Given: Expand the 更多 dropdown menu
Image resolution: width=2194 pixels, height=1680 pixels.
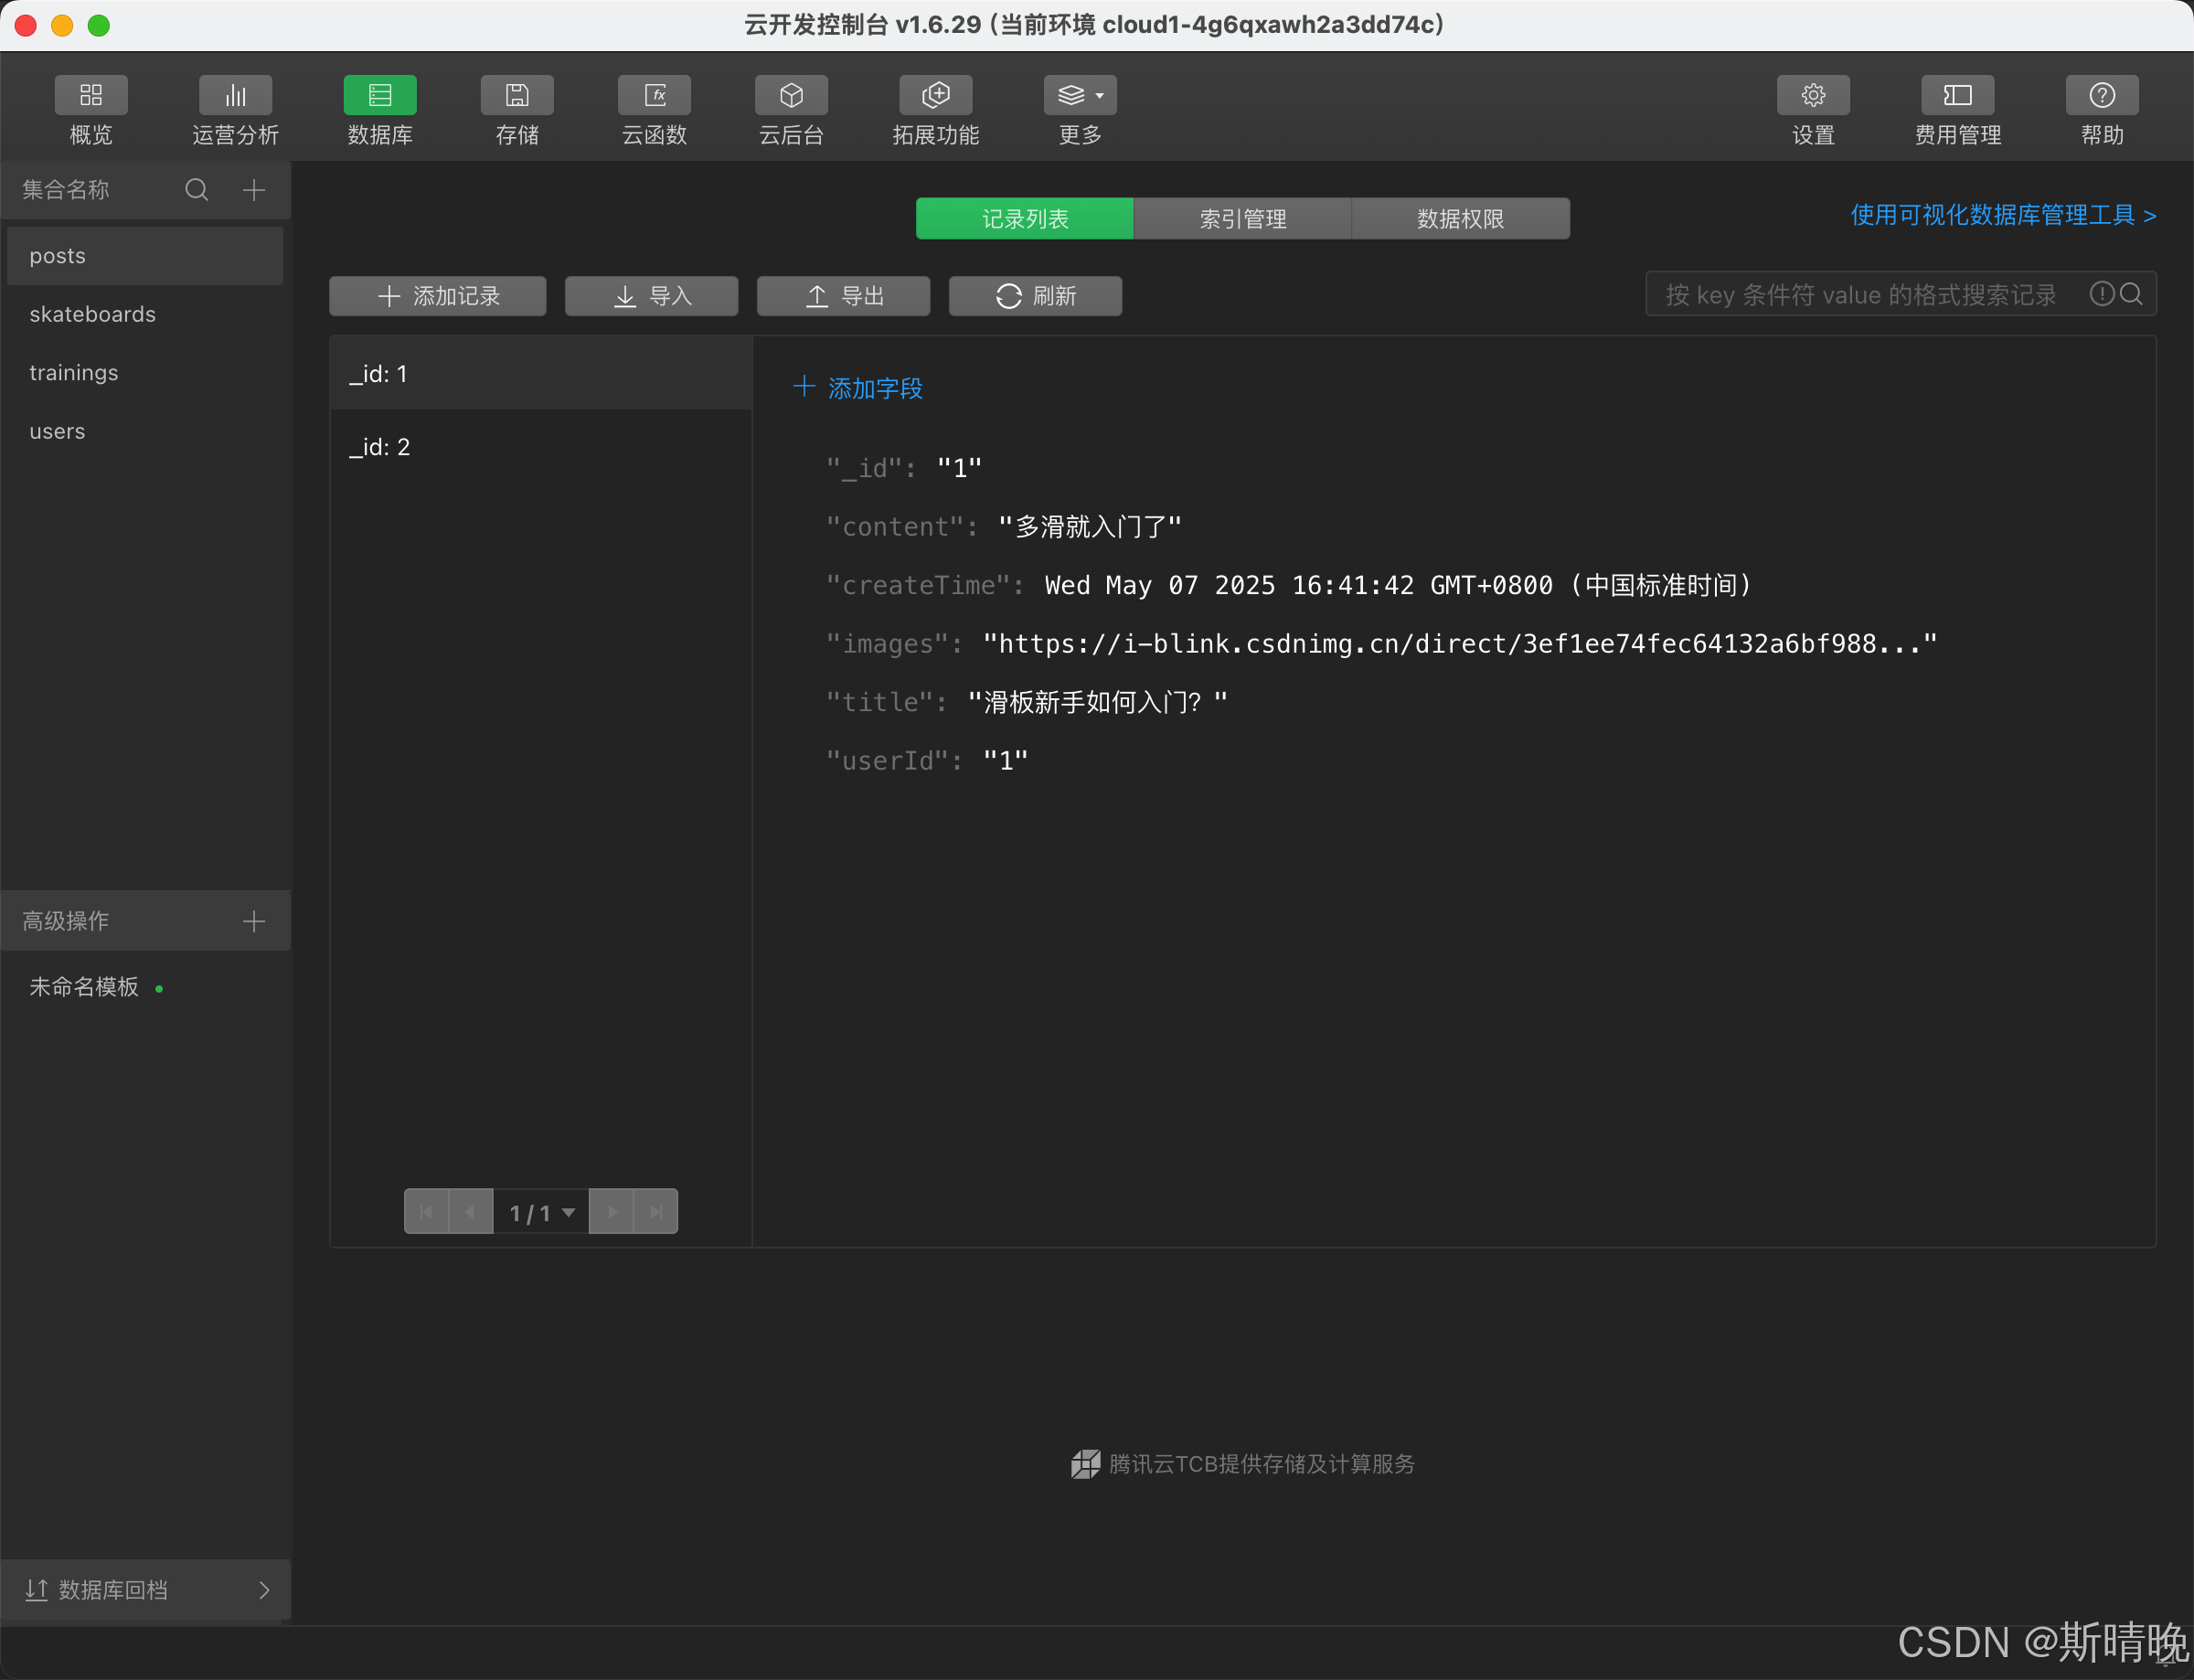Looking at the screenshot, I should coord(1080,96).
